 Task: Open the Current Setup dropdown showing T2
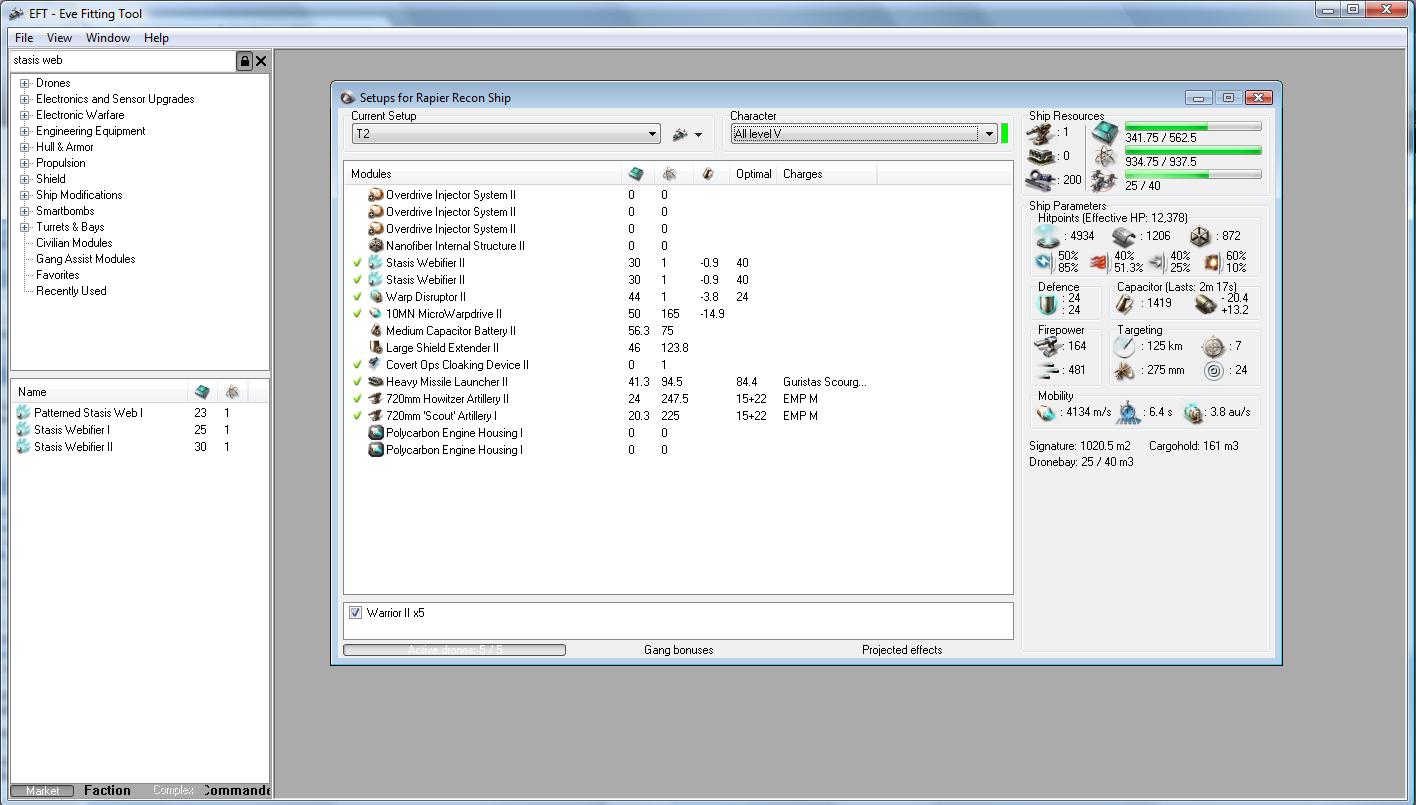[x=506, y=134]
